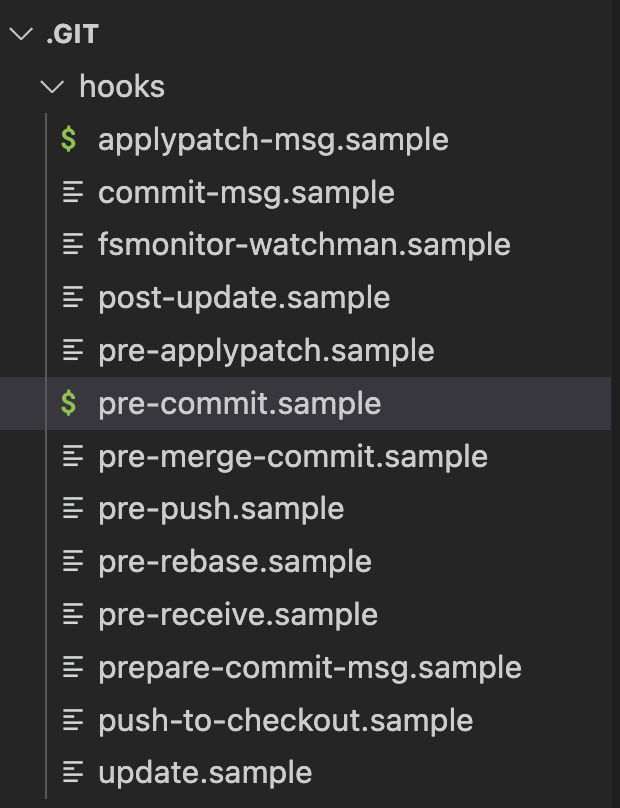Screen dimensions: 620x808
Task: Collapse the .GIT section chevron
Action: click(x=19, y=35)
